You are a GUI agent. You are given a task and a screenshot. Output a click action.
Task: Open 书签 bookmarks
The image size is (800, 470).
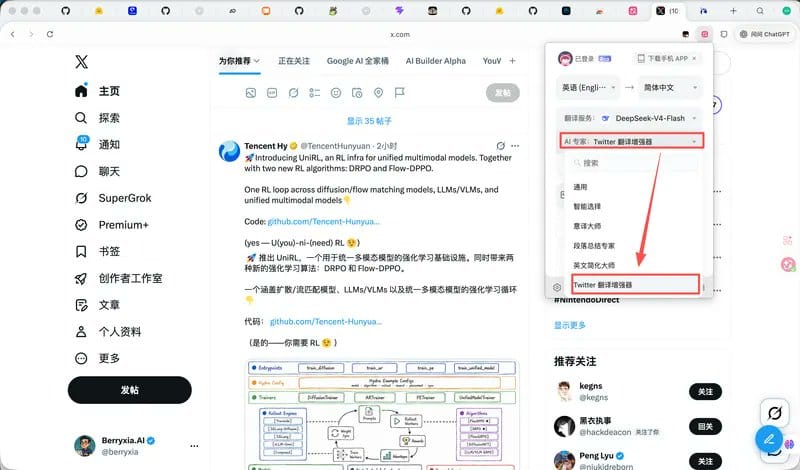97,251
